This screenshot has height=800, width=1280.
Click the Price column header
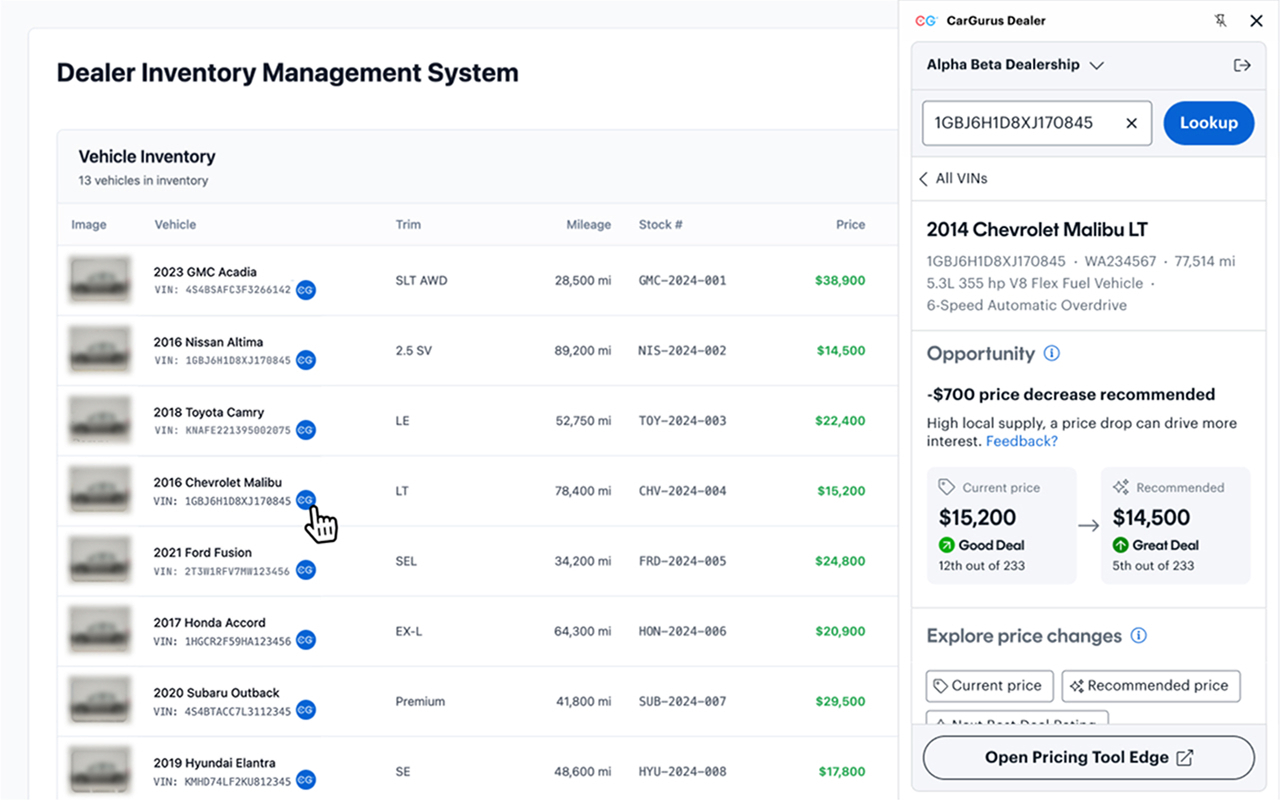point(850,225)
